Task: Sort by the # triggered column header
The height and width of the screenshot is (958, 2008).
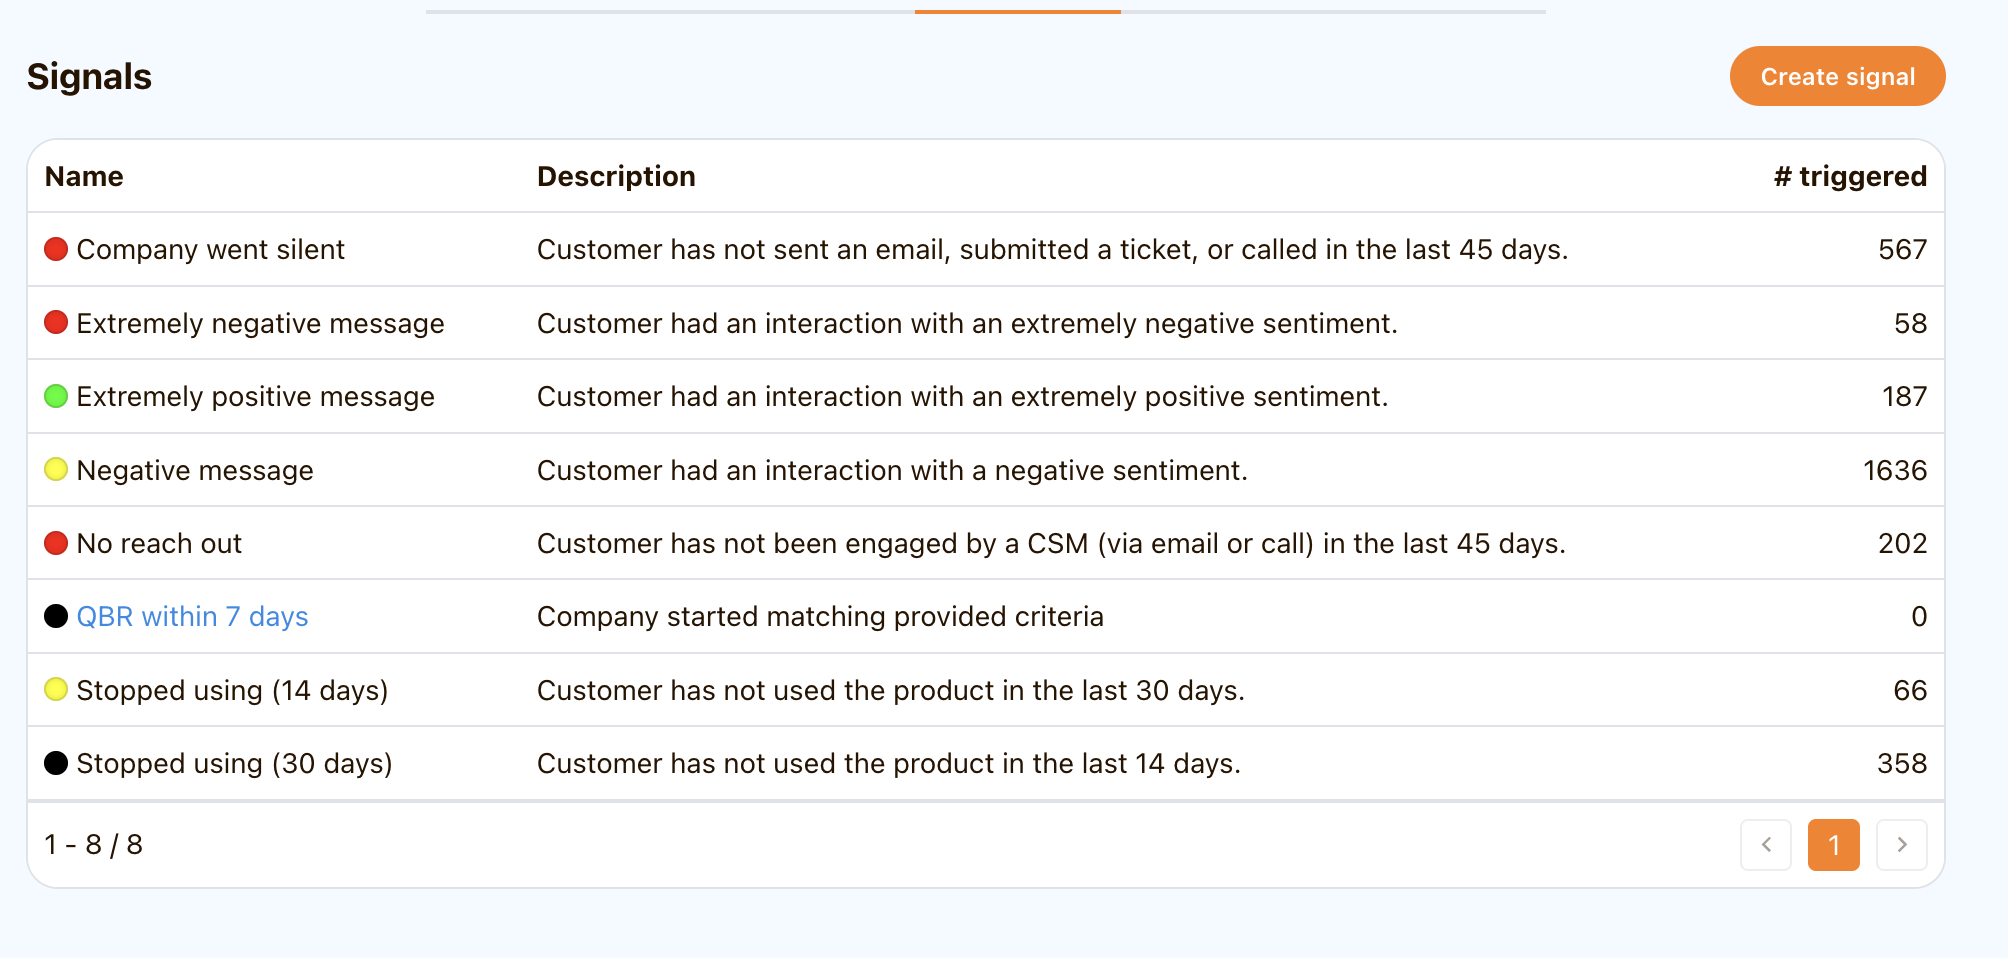Action: (1850, 176)
